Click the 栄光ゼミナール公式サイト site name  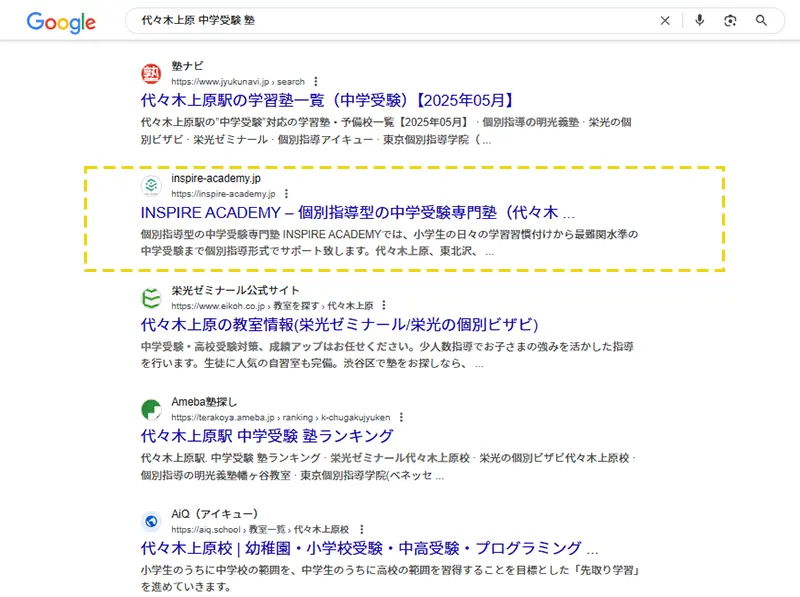click(235, 290)
